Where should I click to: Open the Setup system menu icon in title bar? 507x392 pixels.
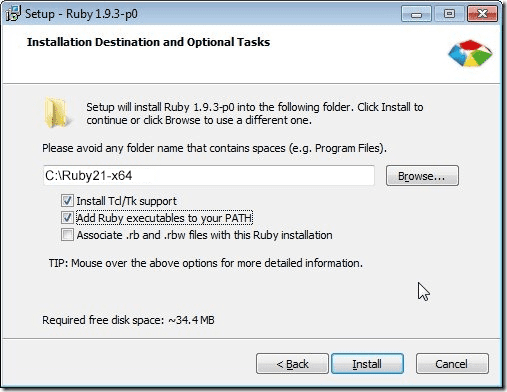pos(14,13)
